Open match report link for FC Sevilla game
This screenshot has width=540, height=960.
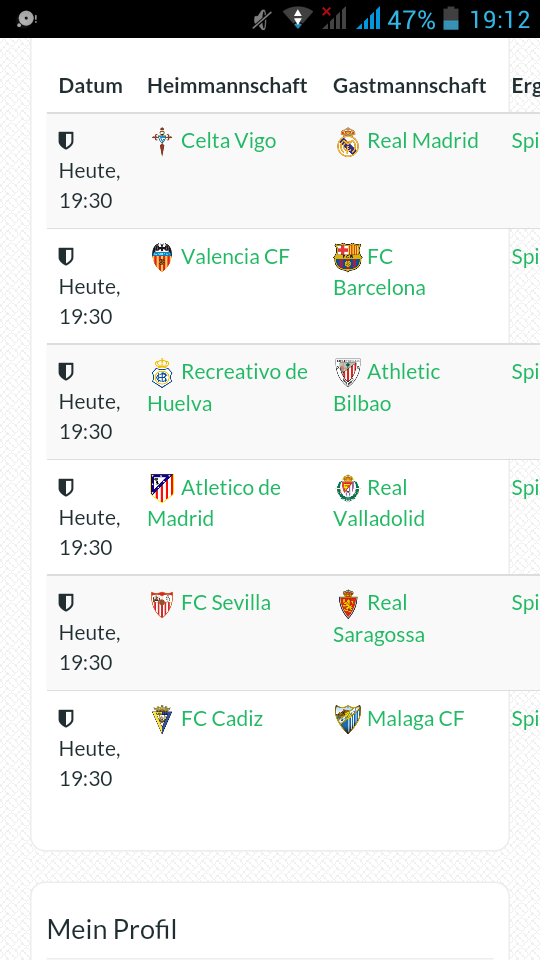pos(525,604)
